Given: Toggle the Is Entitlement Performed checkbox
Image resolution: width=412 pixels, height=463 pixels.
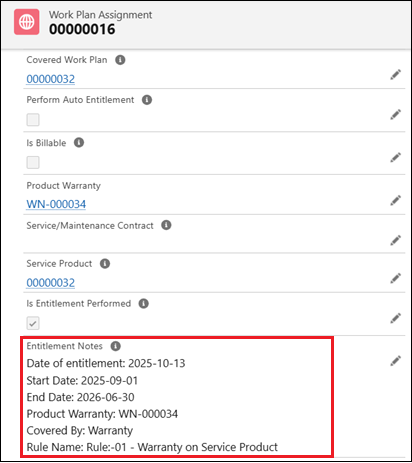Looking at the screenshot, I should (x=33, y=323).
